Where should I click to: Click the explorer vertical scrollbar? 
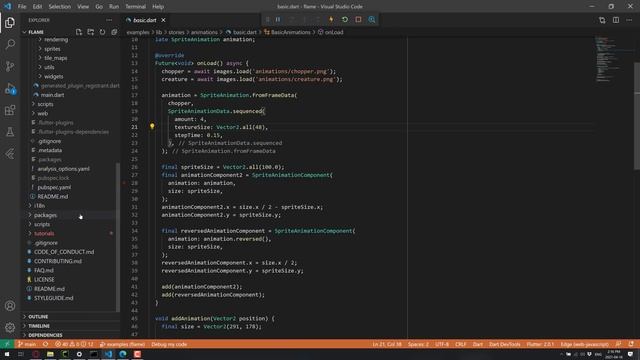[x=118, y=237]
